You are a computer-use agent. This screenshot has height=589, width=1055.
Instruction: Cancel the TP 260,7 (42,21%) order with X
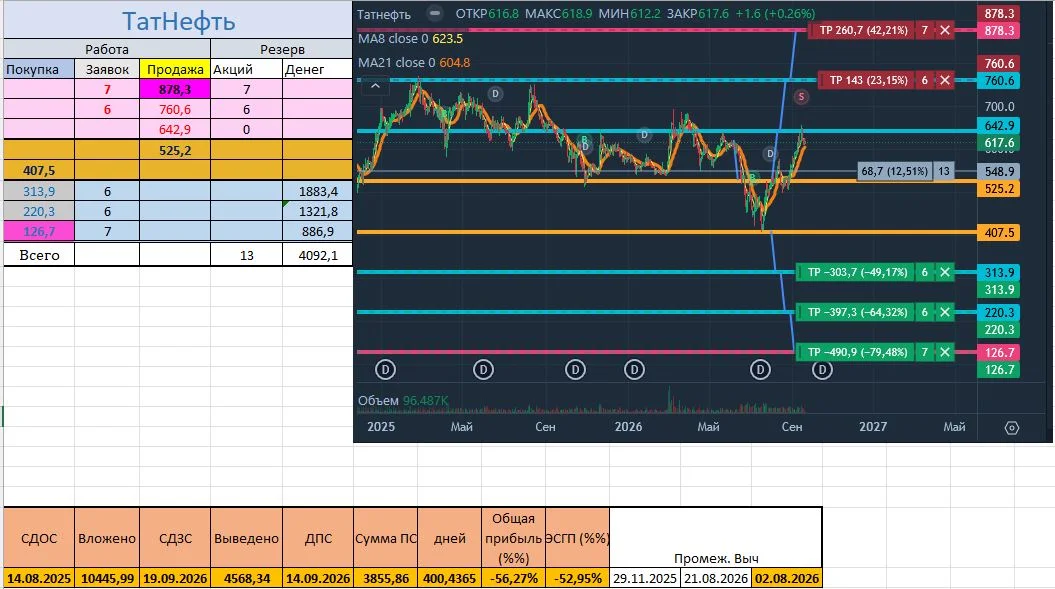point(945,30)
